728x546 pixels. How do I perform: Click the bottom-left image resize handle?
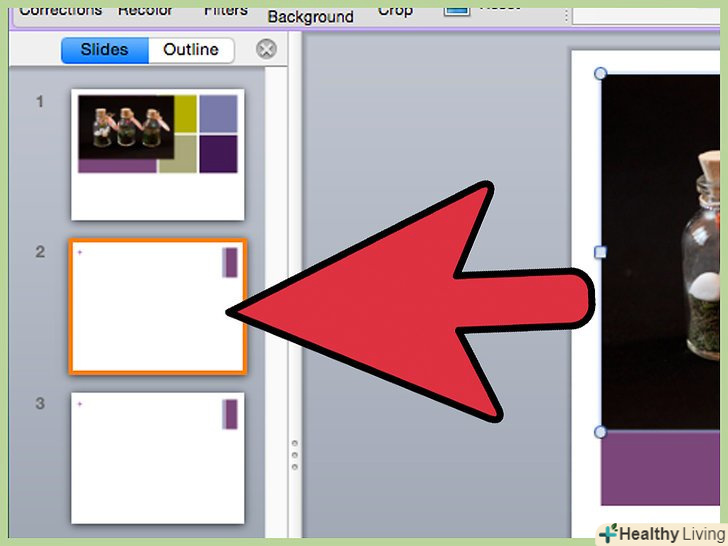point(600,432)
